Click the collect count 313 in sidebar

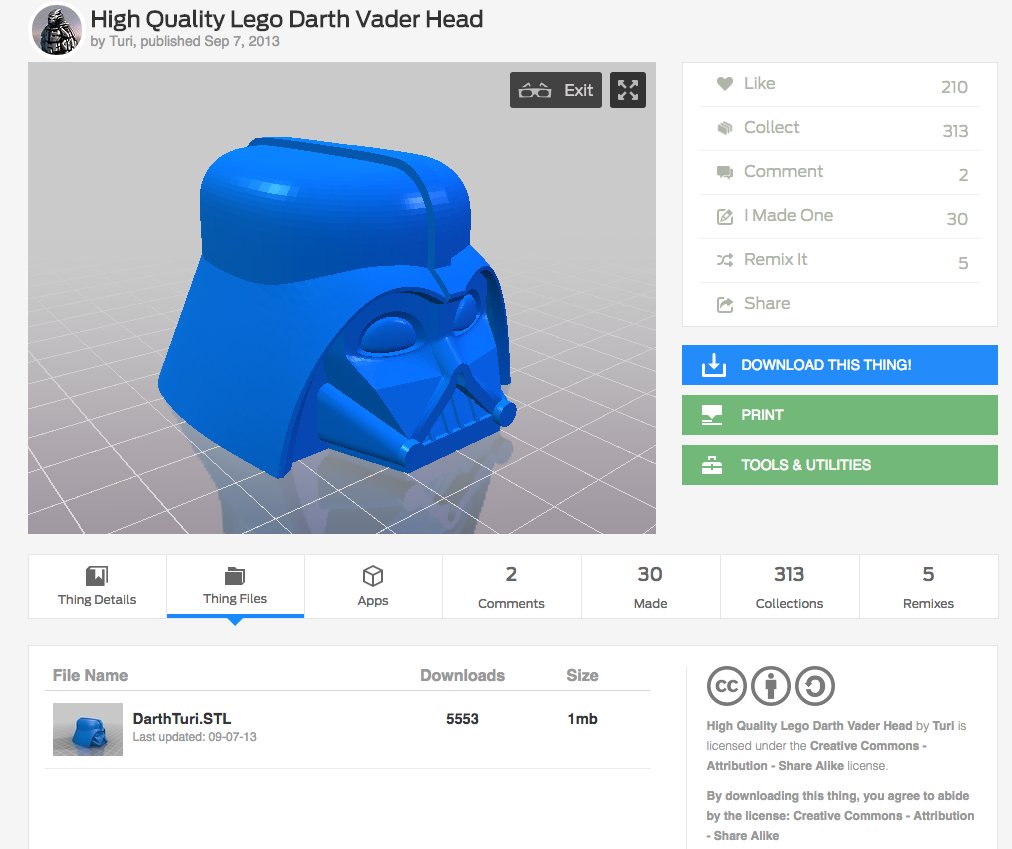click(955, 131)
